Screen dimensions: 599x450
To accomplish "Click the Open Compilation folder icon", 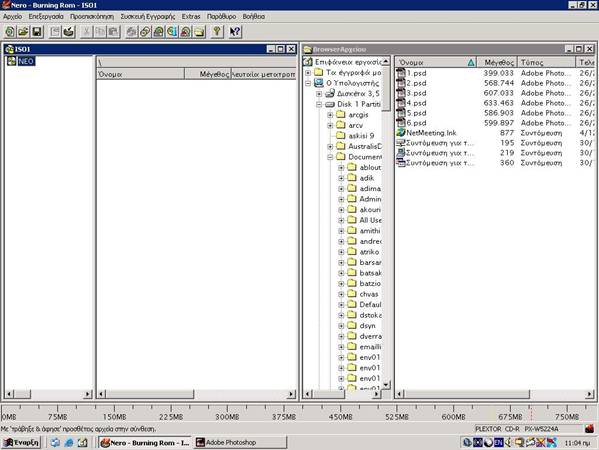I will (23, 32).
